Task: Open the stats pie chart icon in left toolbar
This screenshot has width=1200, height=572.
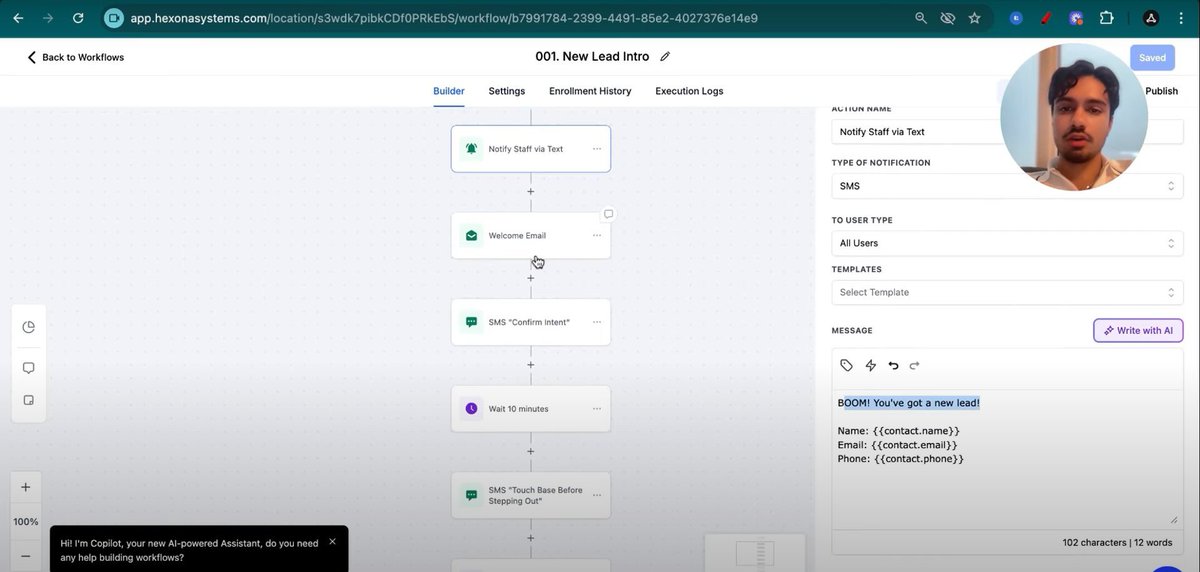Action: tap(28, 327)
